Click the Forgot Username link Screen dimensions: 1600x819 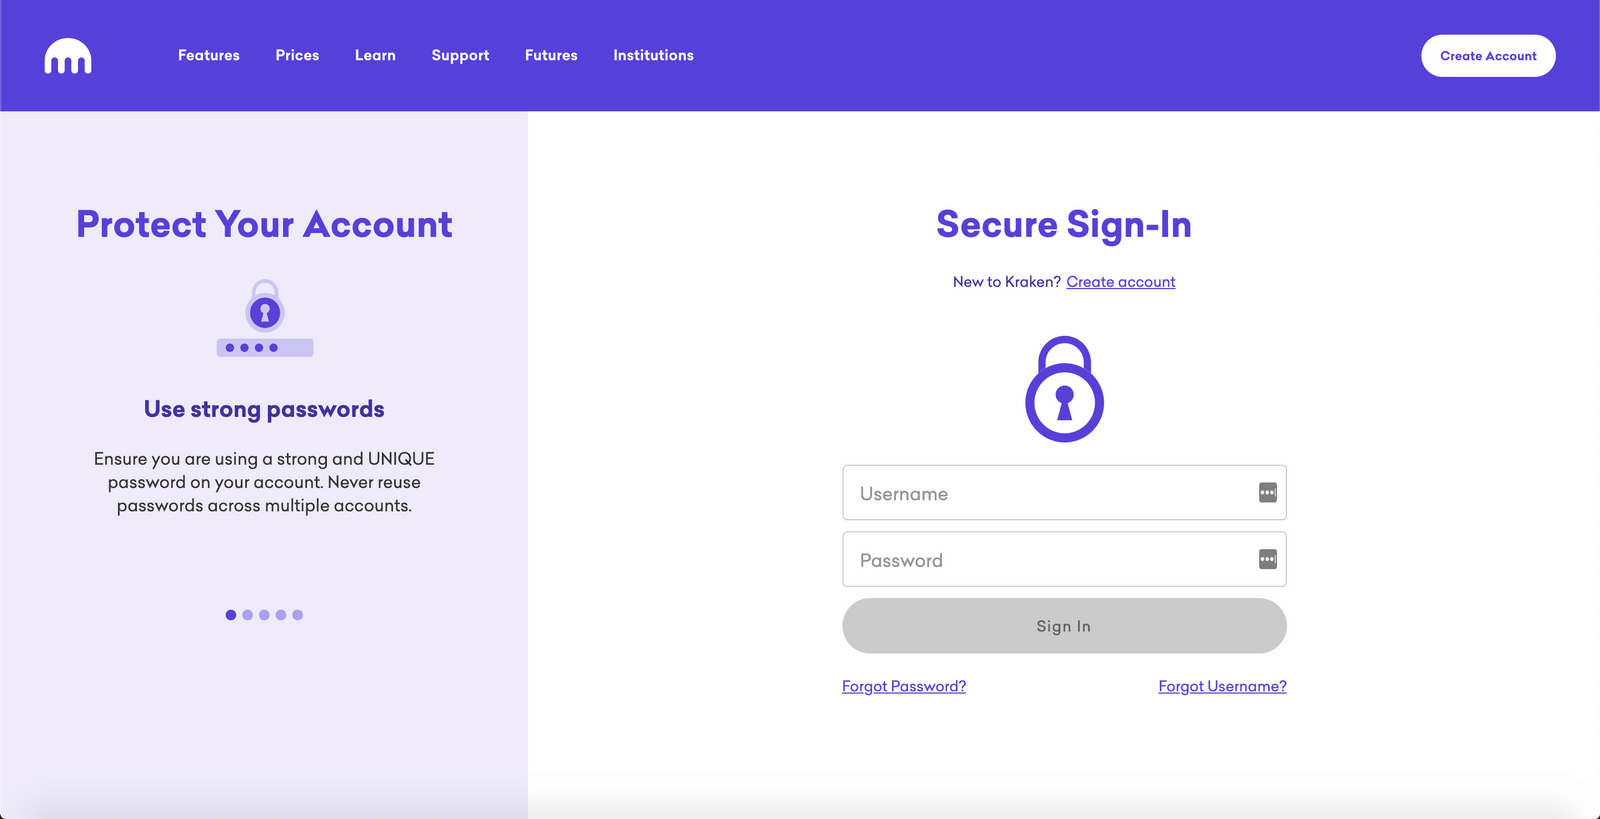coord(1221,686)
